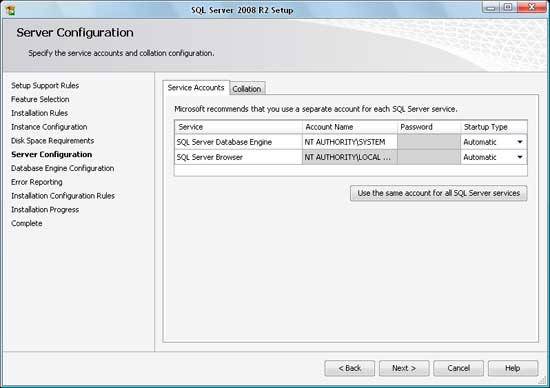This screenshot has height=388, width=550.
Task: Click the Account Name column header
Action: [350, 127]
